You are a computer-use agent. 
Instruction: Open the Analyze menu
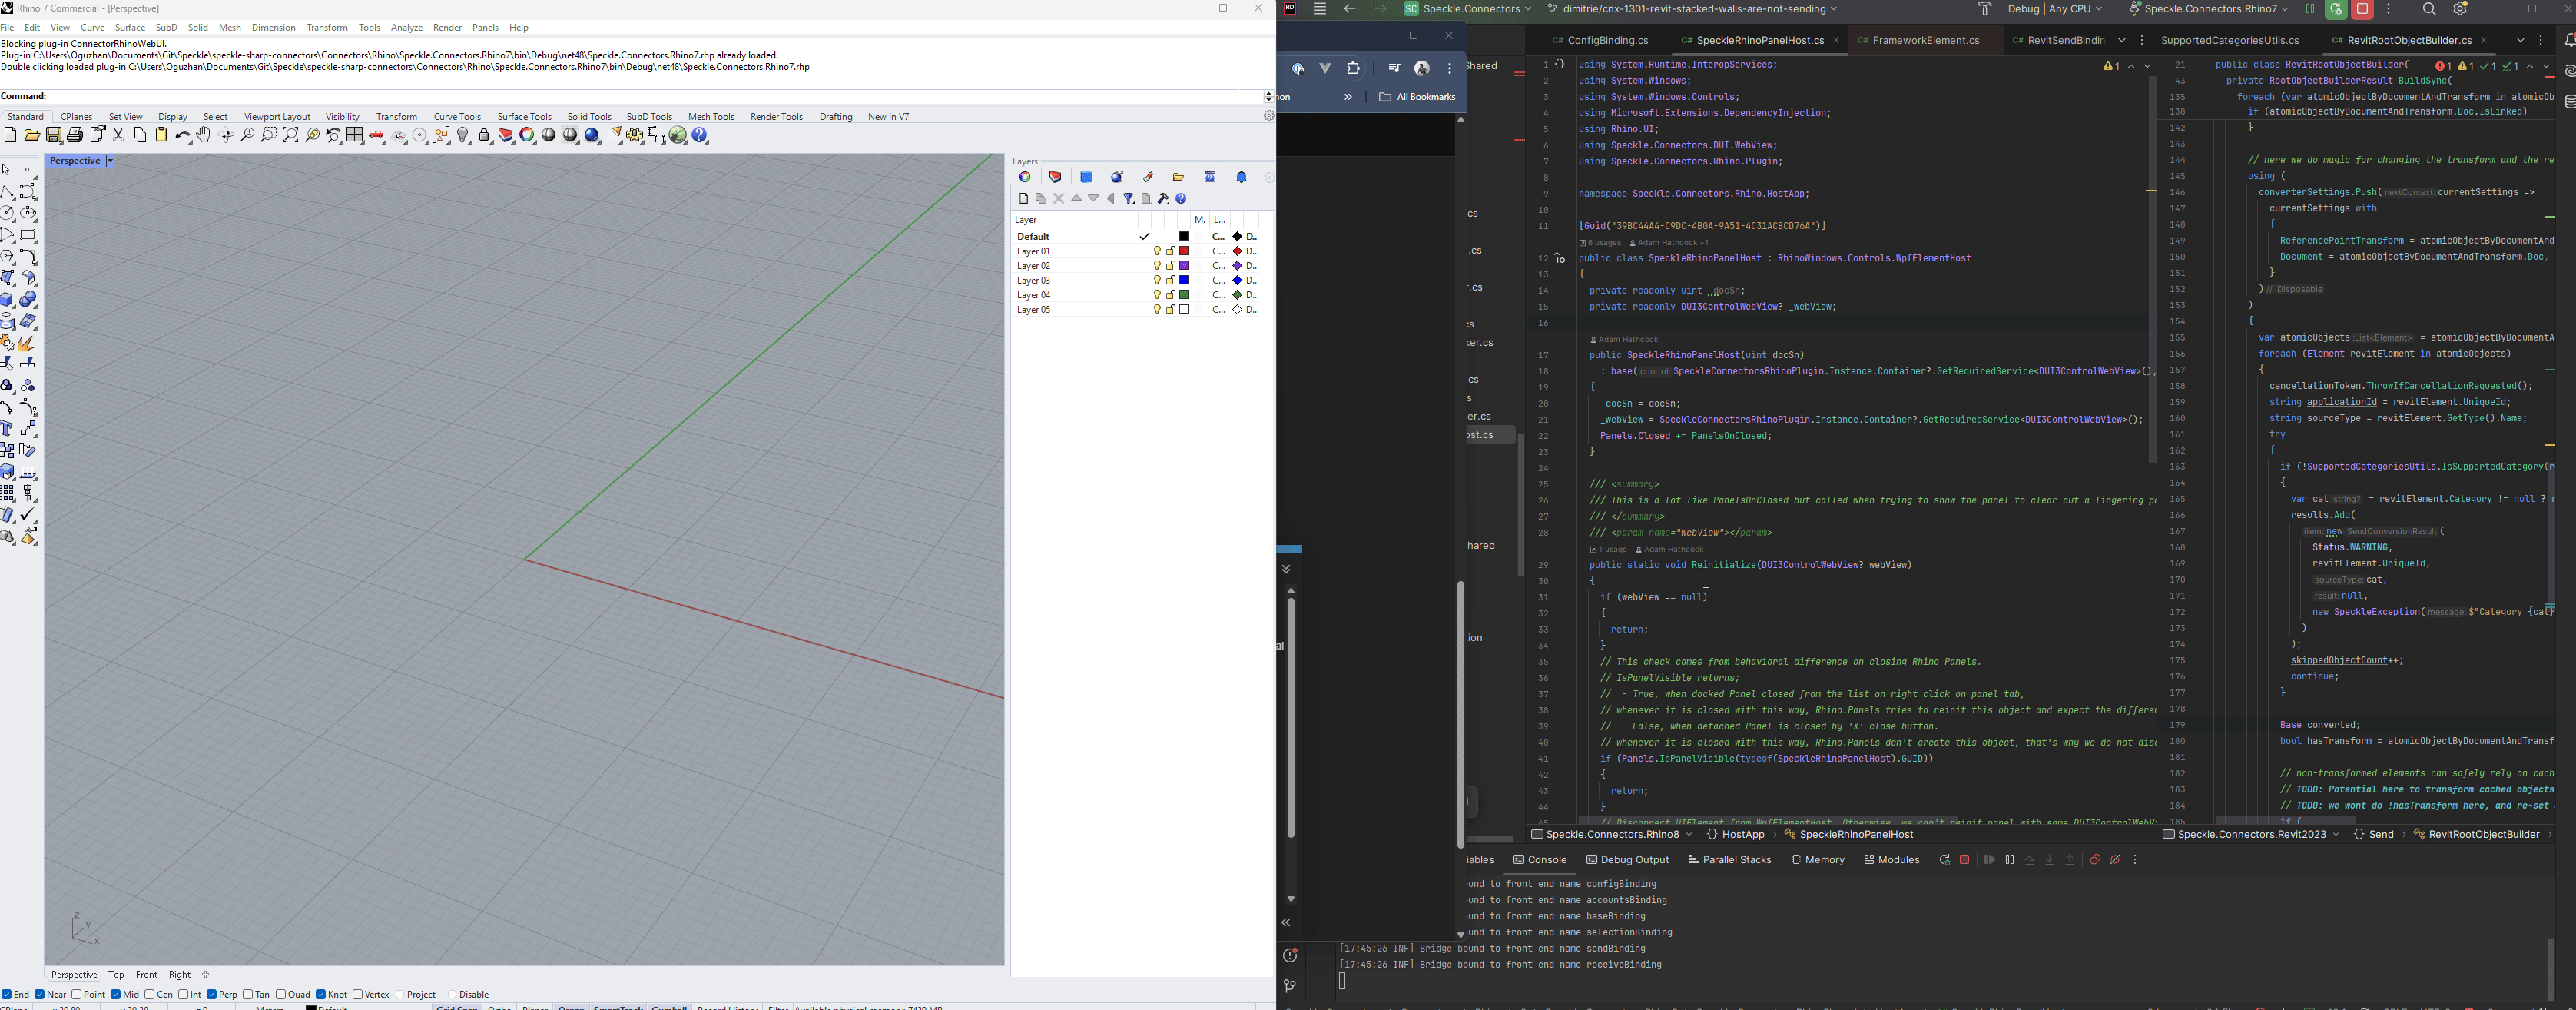[x=406, y=28]
